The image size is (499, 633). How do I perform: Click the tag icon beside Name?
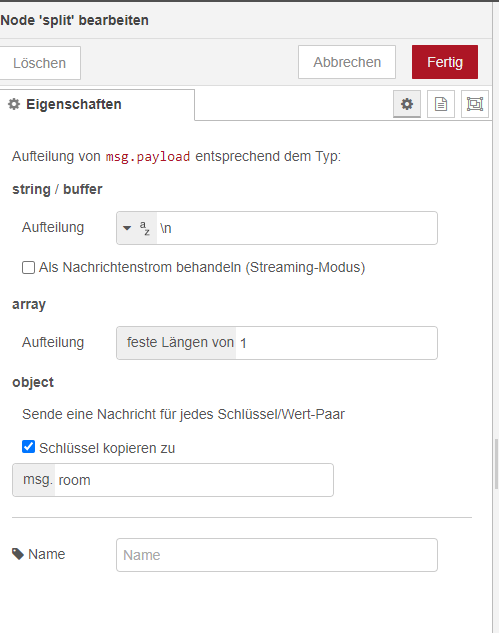(x=18, y=554)
